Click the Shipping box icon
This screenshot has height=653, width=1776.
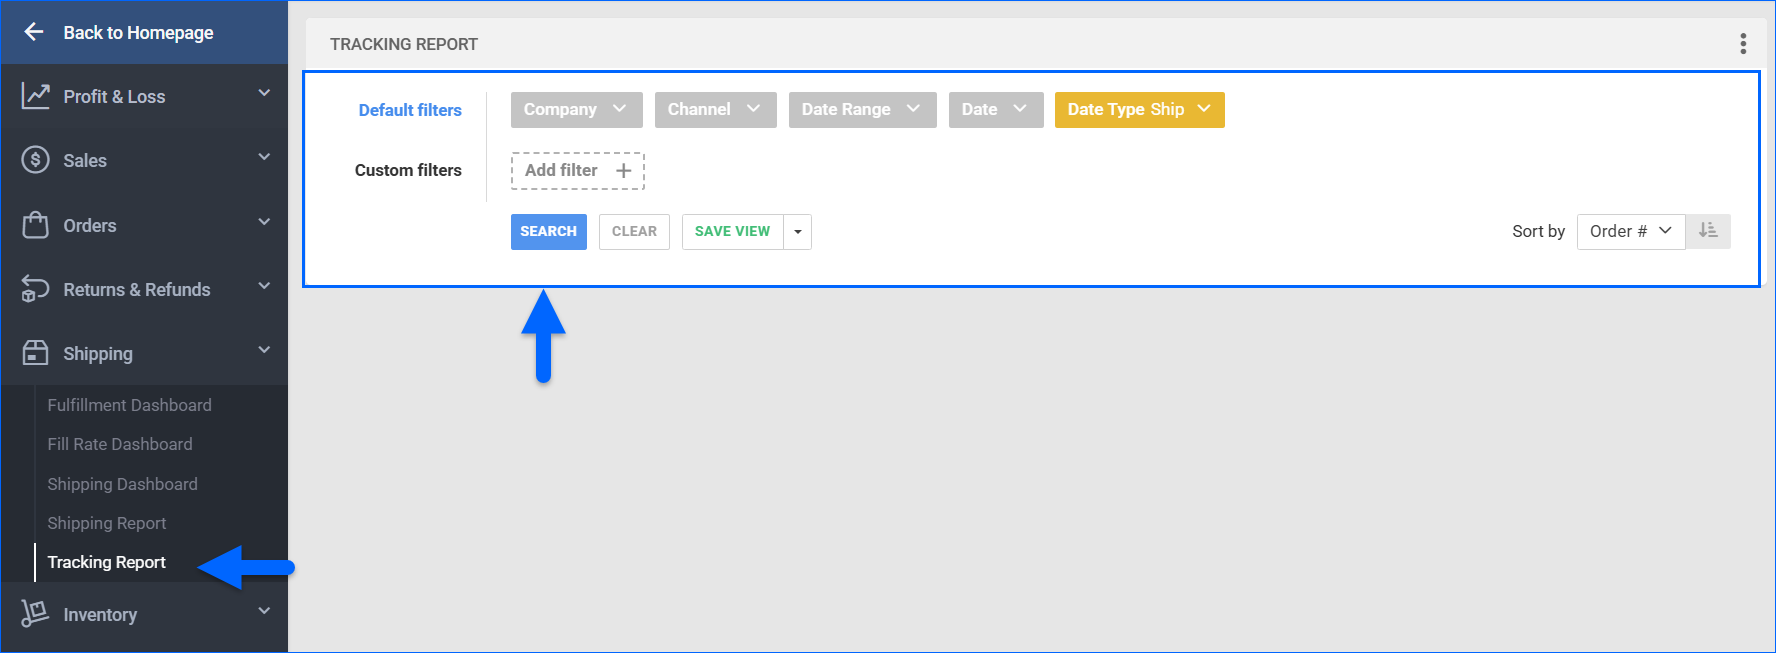(36, 353)
